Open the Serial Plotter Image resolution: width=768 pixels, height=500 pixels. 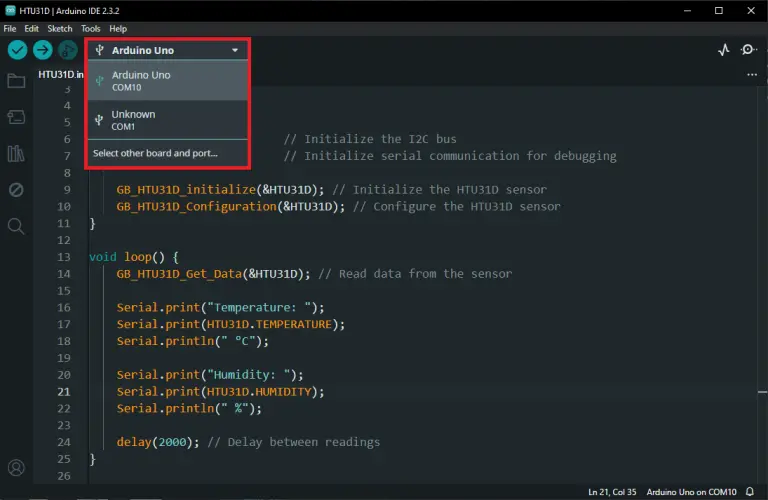tap(724, 50)
